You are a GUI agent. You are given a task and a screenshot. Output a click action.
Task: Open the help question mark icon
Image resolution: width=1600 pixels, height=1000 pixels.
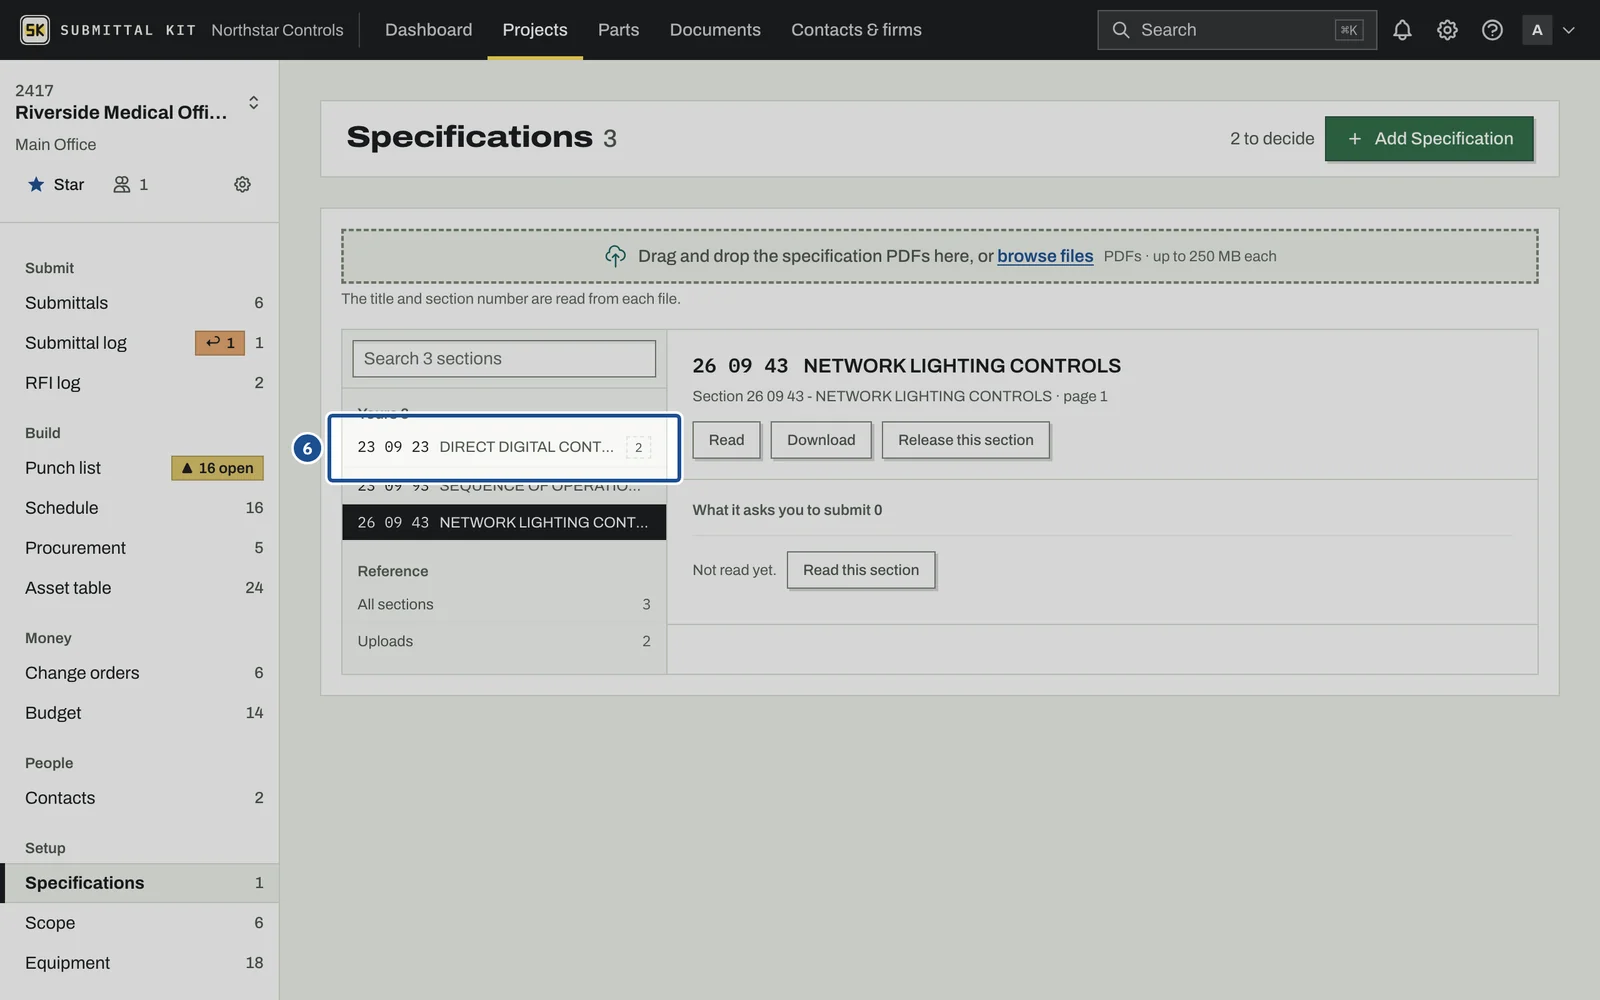tap(1492, 30)
